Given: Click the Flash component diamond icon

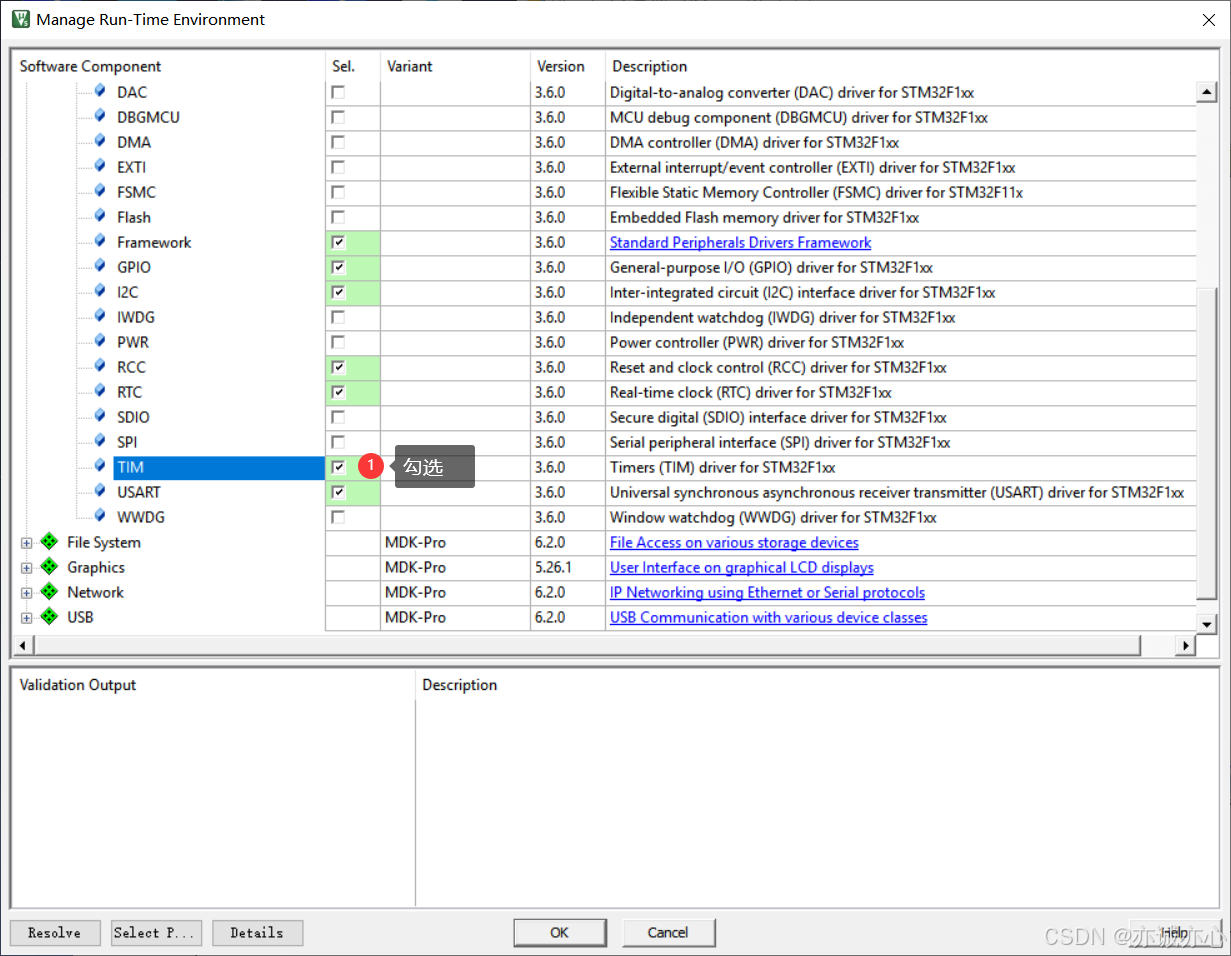Looking at the screenshot, I should [x=100, y=216].
